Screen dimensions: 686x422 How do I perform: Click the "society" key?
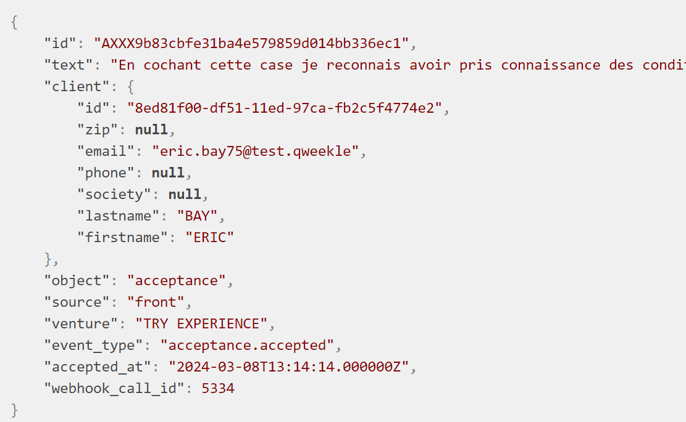coord(113,194)
